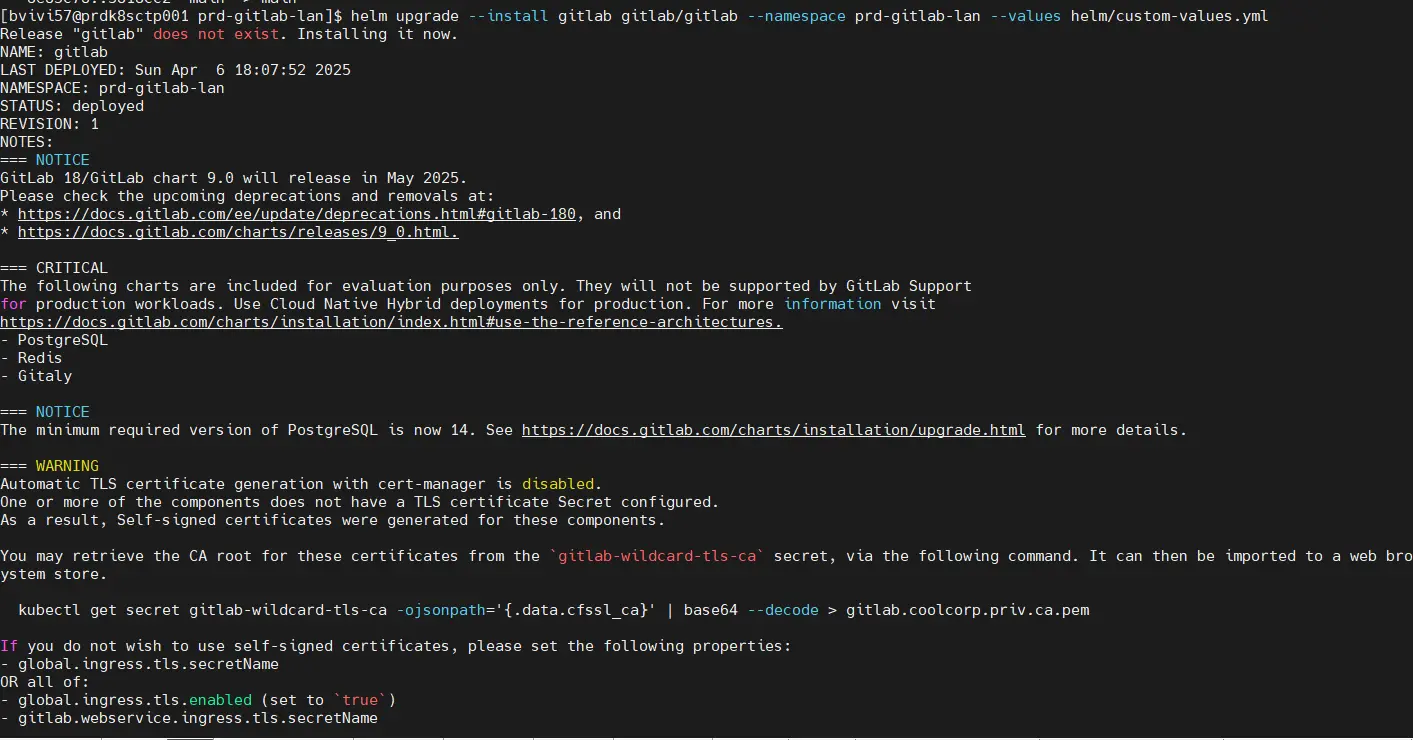1413x740 pixels.
Task: Click the "Self-signed certificates were generated" line
Action: 332,520
